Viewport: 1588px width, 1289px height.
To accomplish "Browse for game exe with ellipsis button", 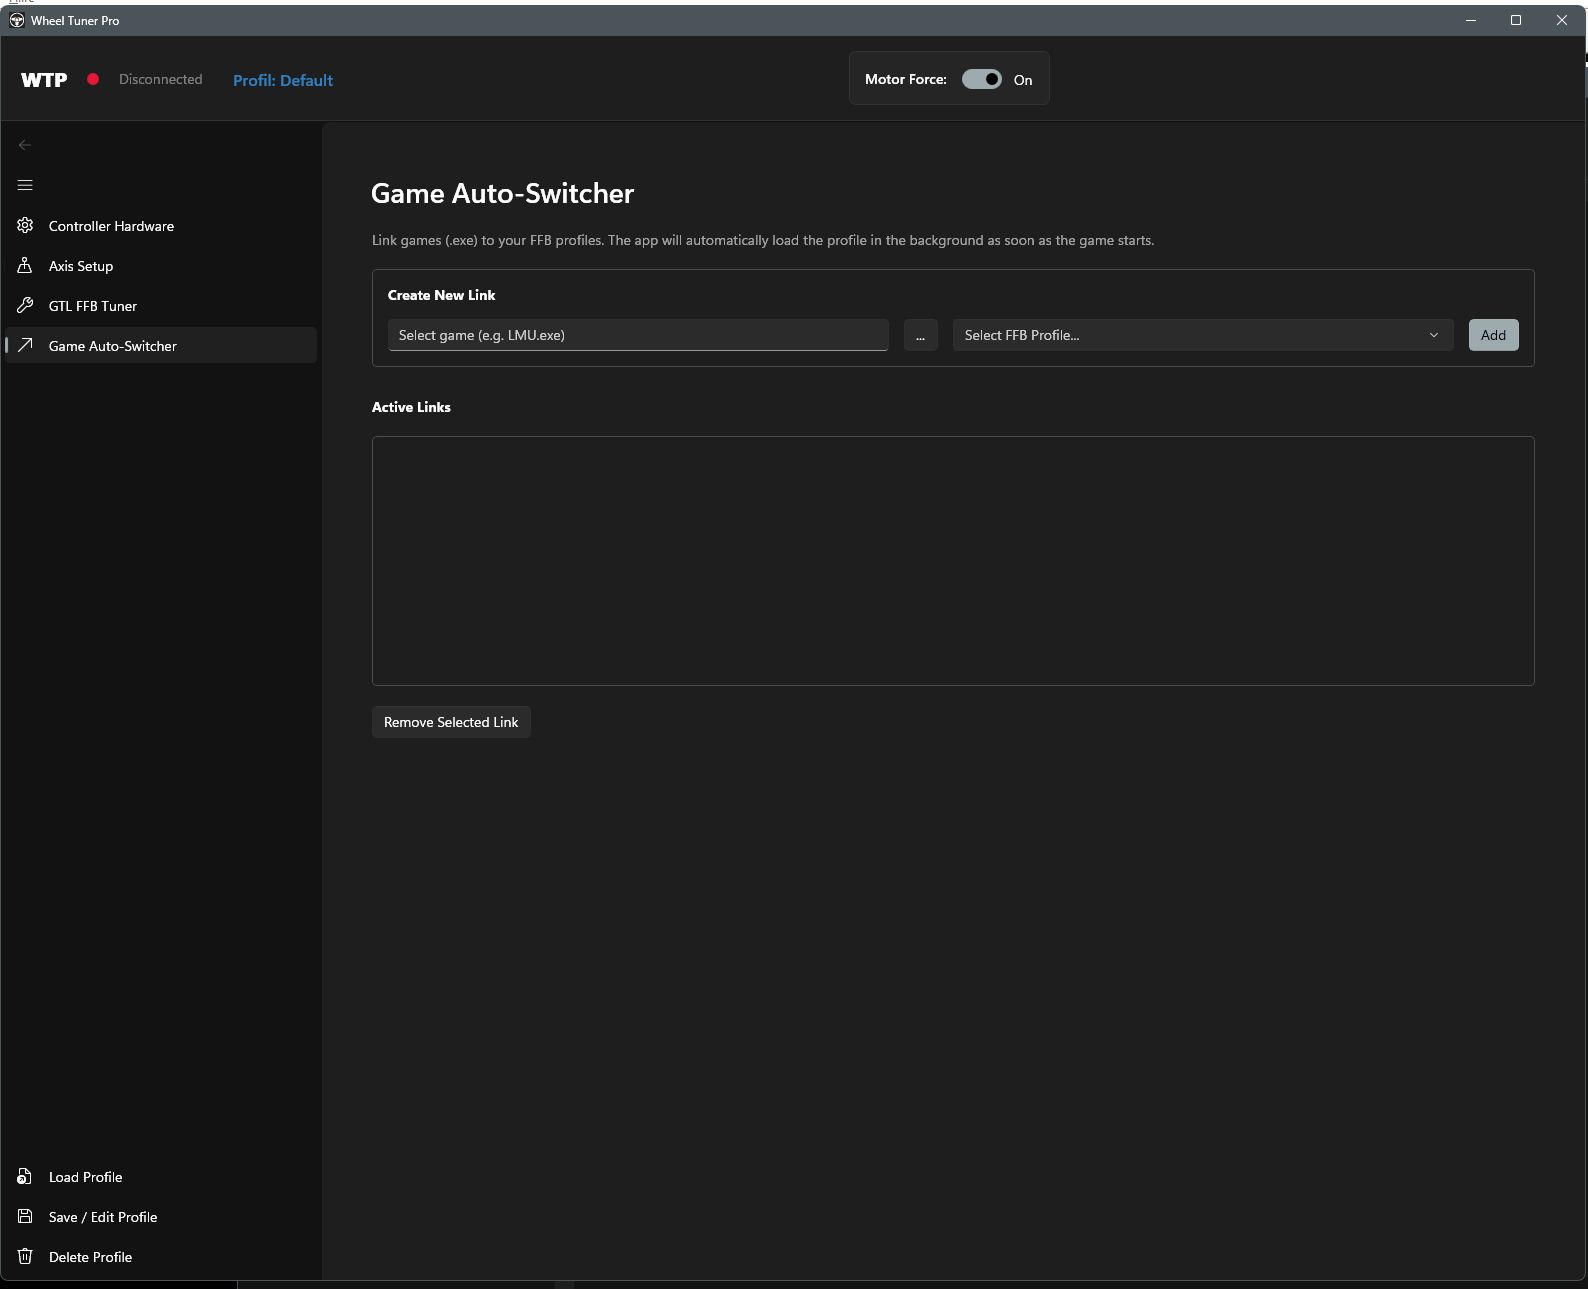I will click(920, 335).
